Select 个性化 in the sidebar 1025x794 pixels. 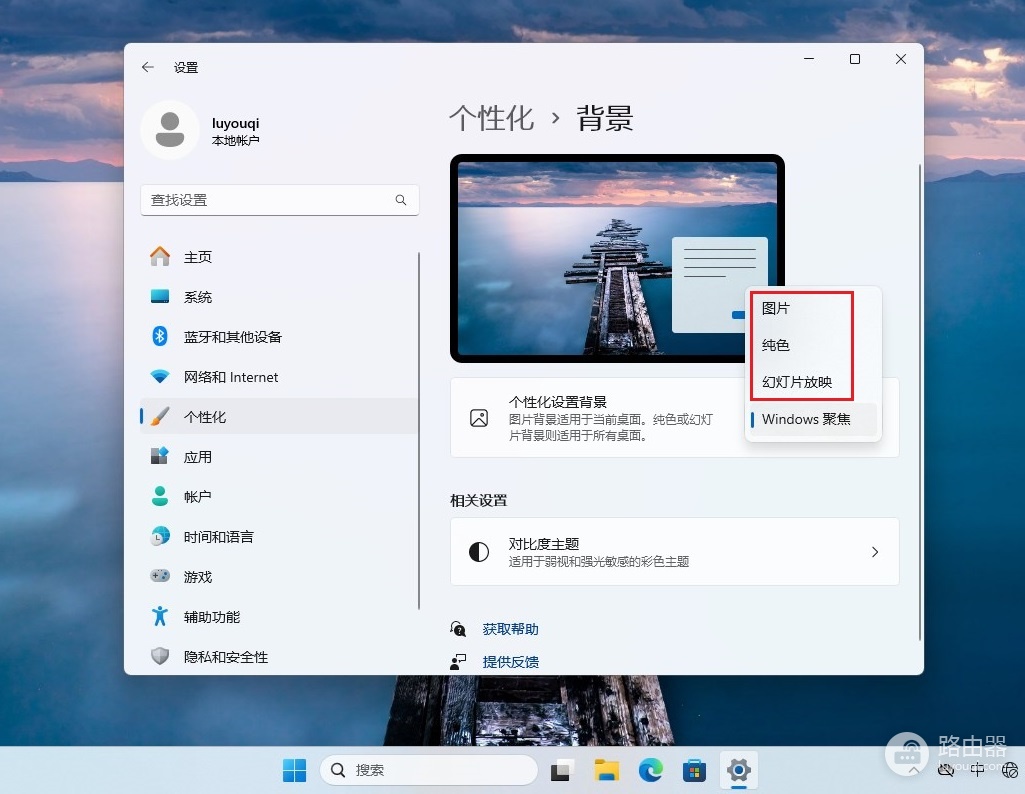click(x=280, y=417)
